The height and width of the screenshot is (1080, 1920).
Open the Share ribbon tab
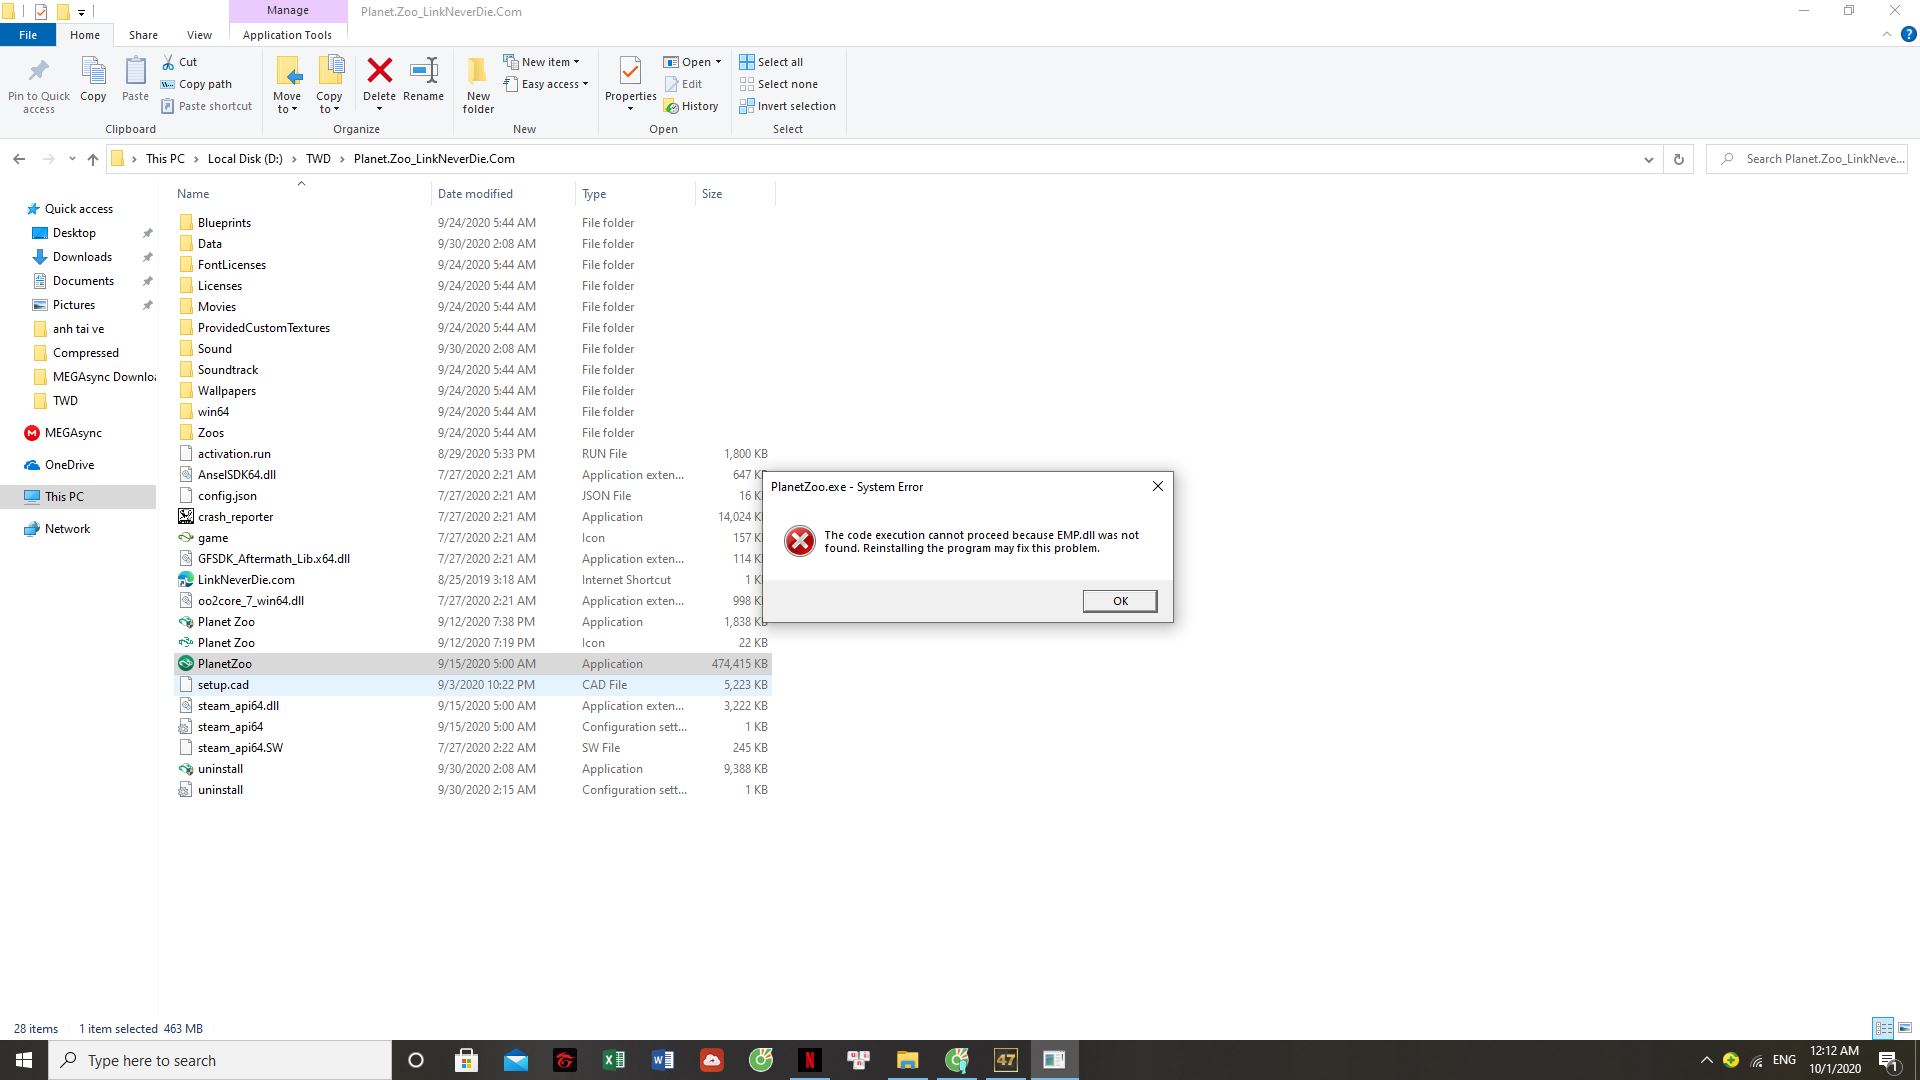click(143, 35)
